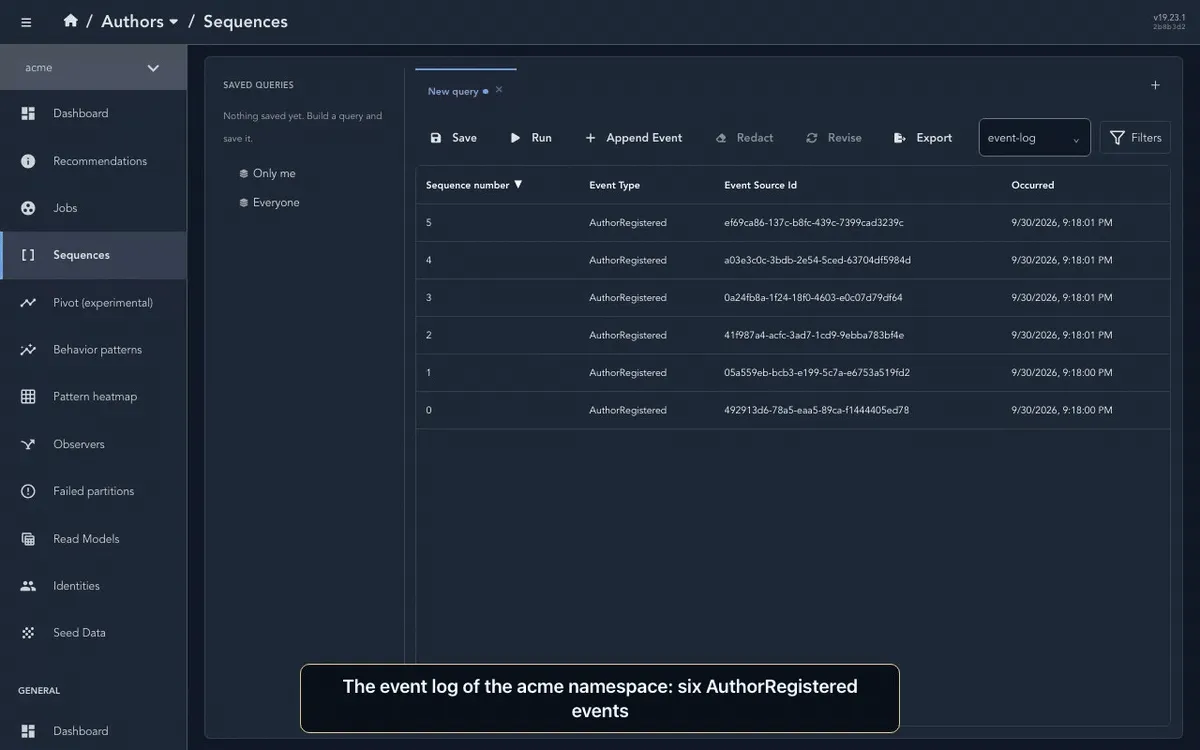Viewport: 1200px width, 750px height.
Task: Click the Recommendations info icon
Action: pyautogui.click(x=28, y=161)
